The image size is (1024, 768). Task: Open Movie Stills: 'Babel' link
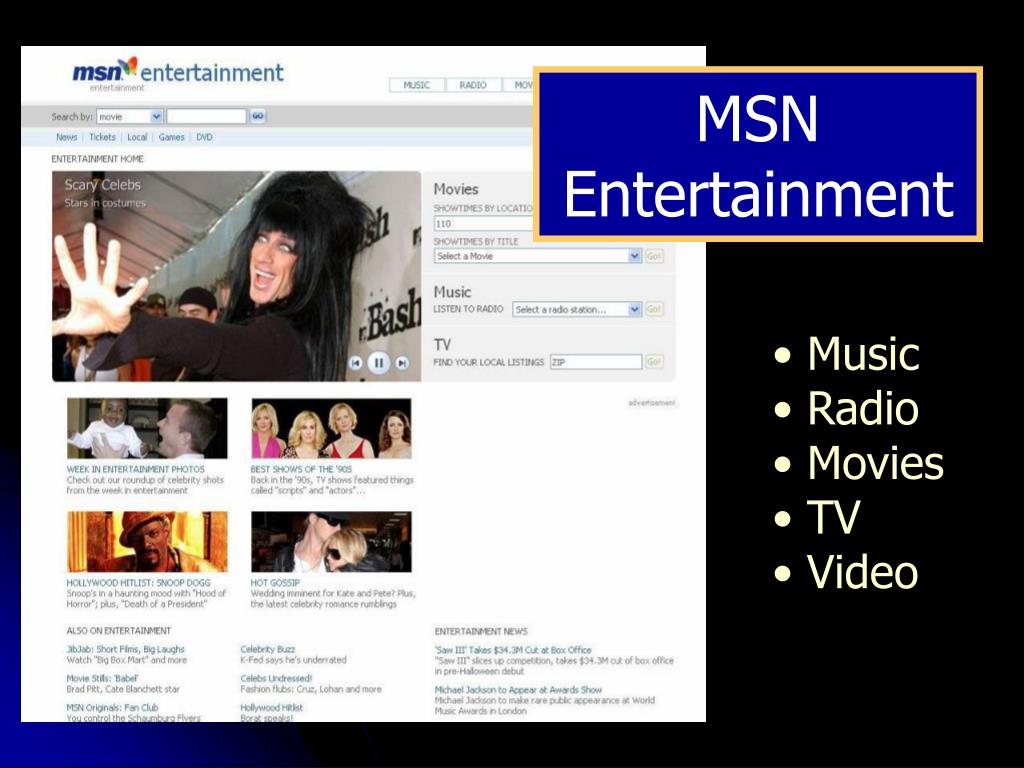(x=102, y=678)
